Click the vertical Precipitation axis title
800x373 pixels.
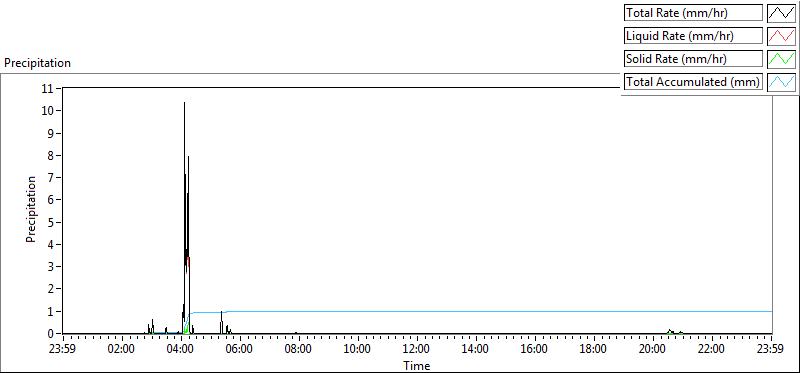click(31, 209)
